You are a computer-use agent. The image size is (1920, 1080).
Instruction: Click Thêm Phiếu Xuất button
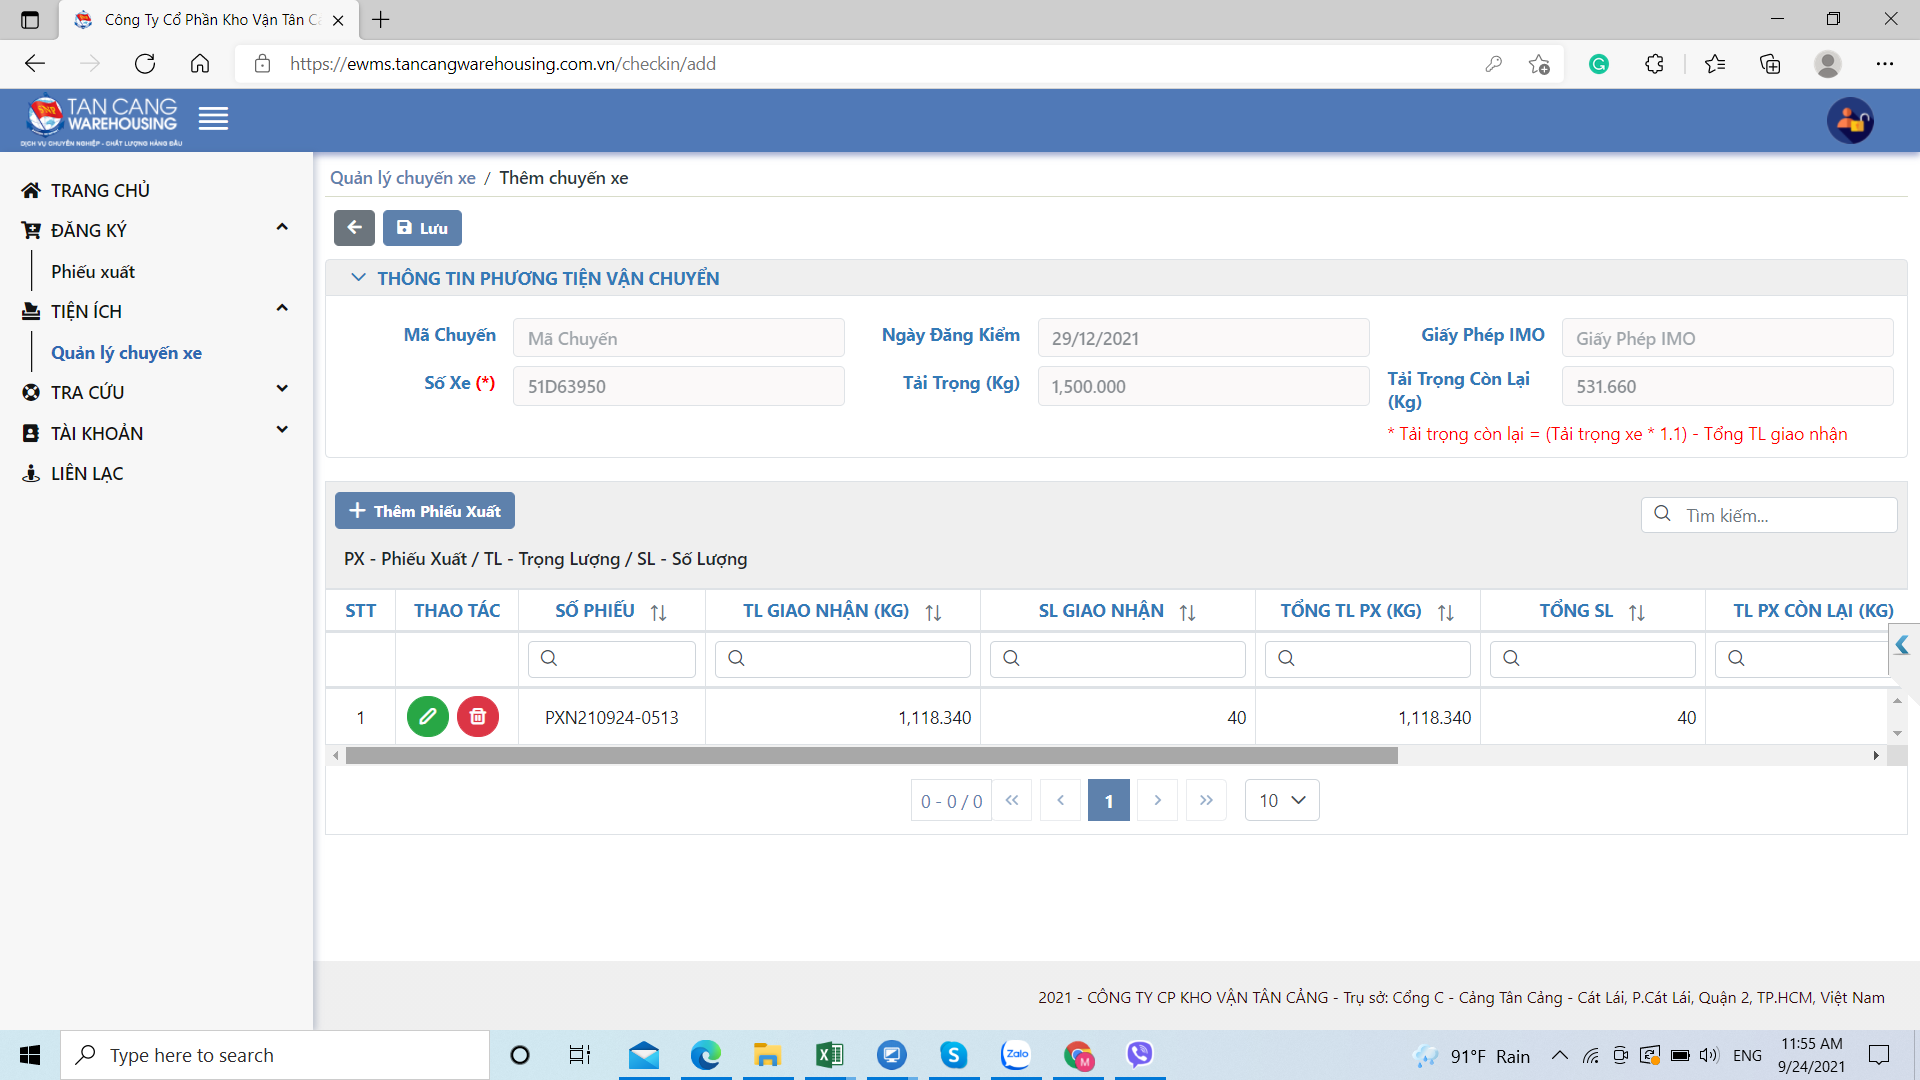425,511
